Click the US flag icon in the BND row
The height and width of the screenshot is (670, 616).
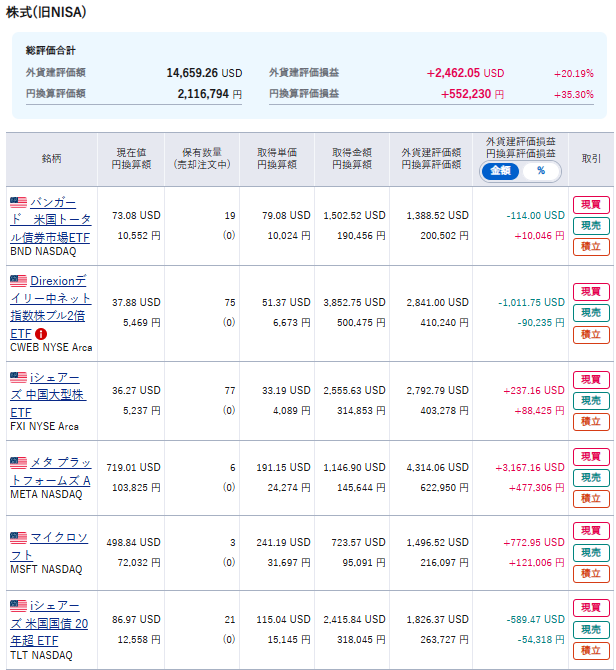tap(18, 202)
